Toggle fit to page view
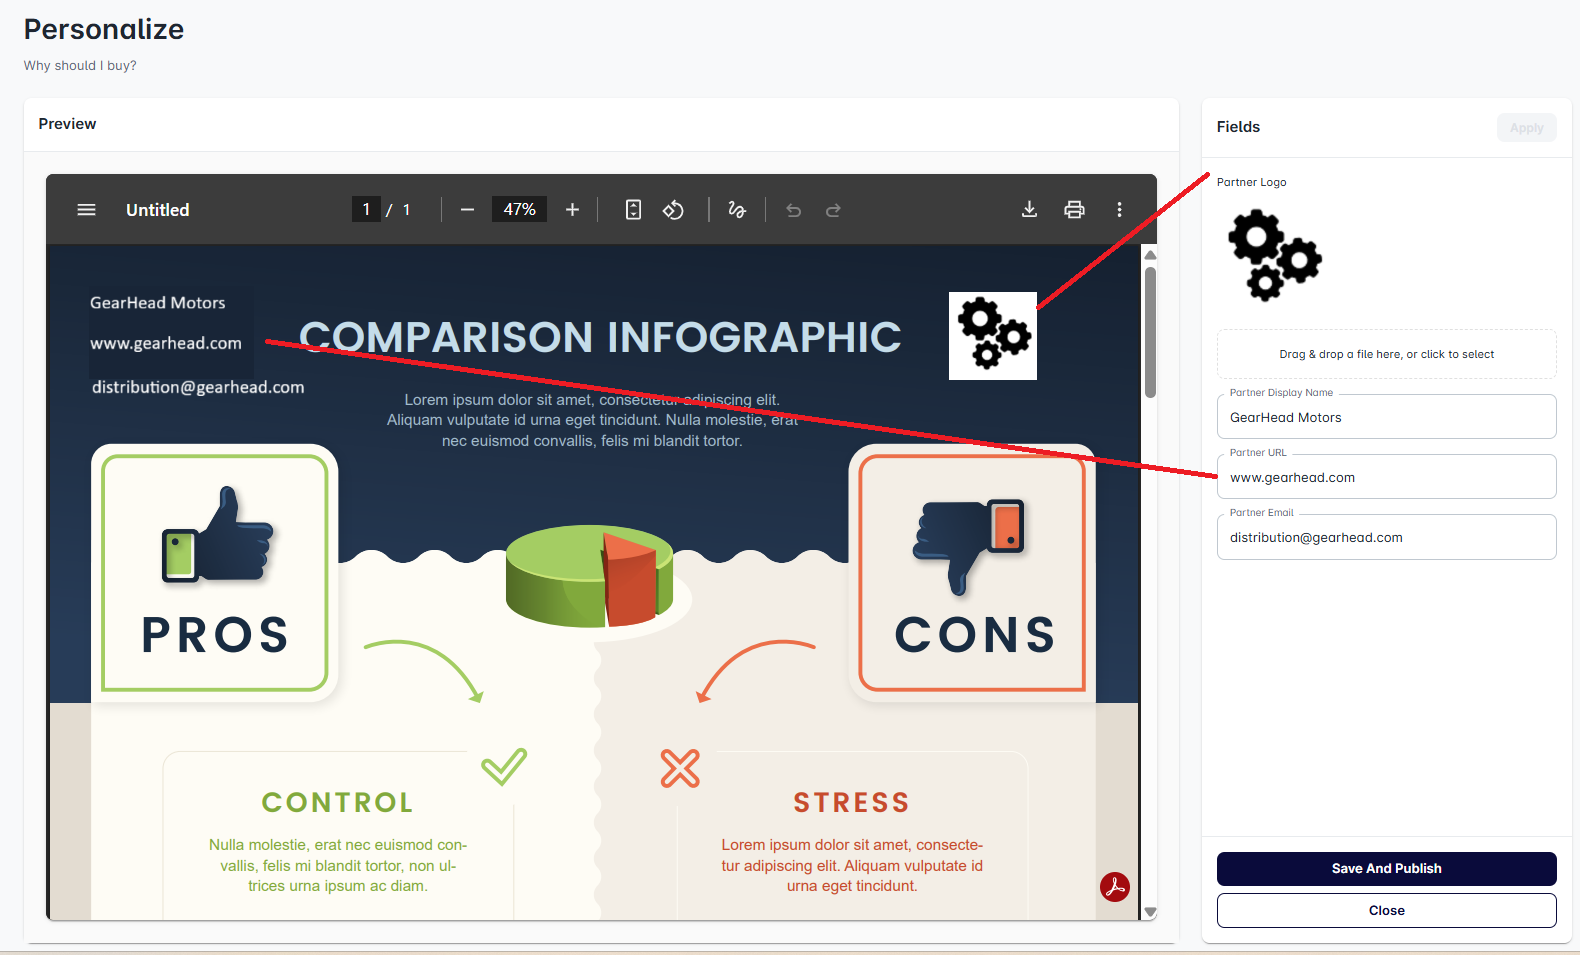This screenshot has height=955, width=1580. (633, 210)
